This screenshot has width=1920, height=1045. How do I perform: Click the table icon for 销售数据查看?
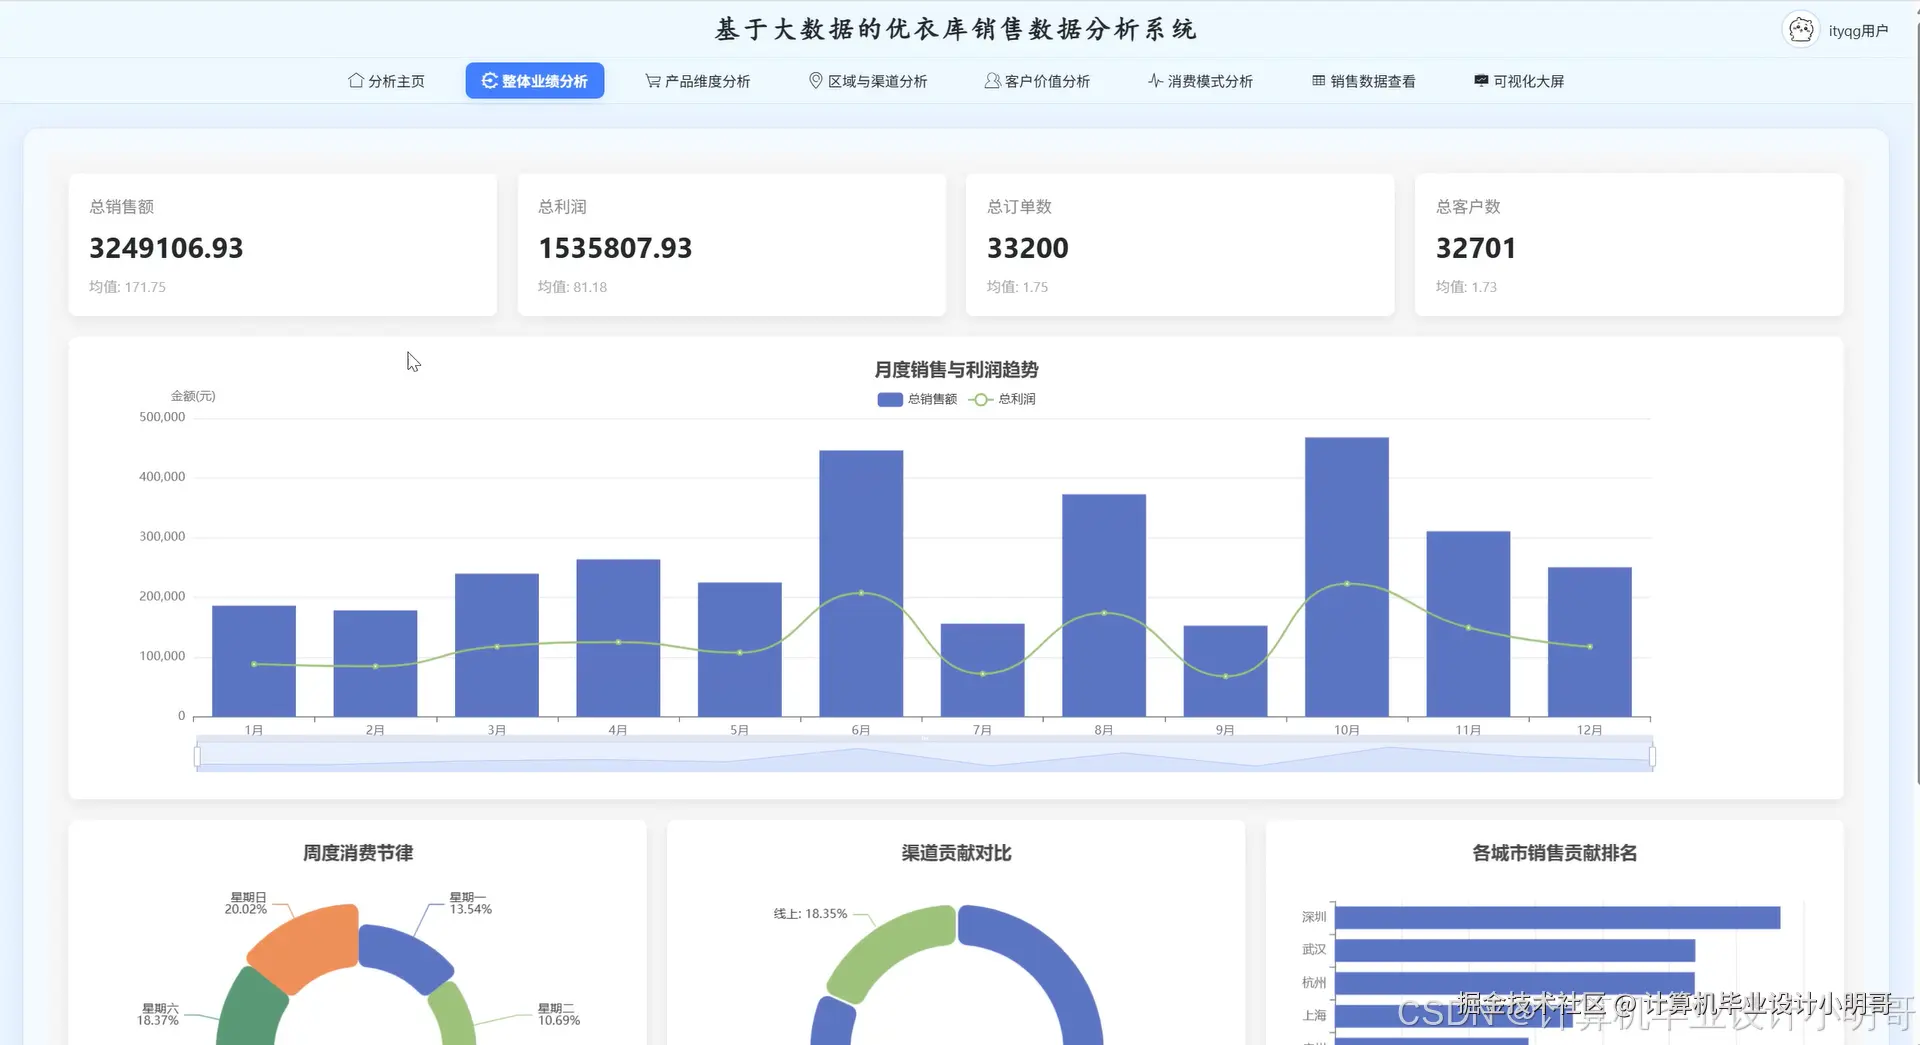1319,81
